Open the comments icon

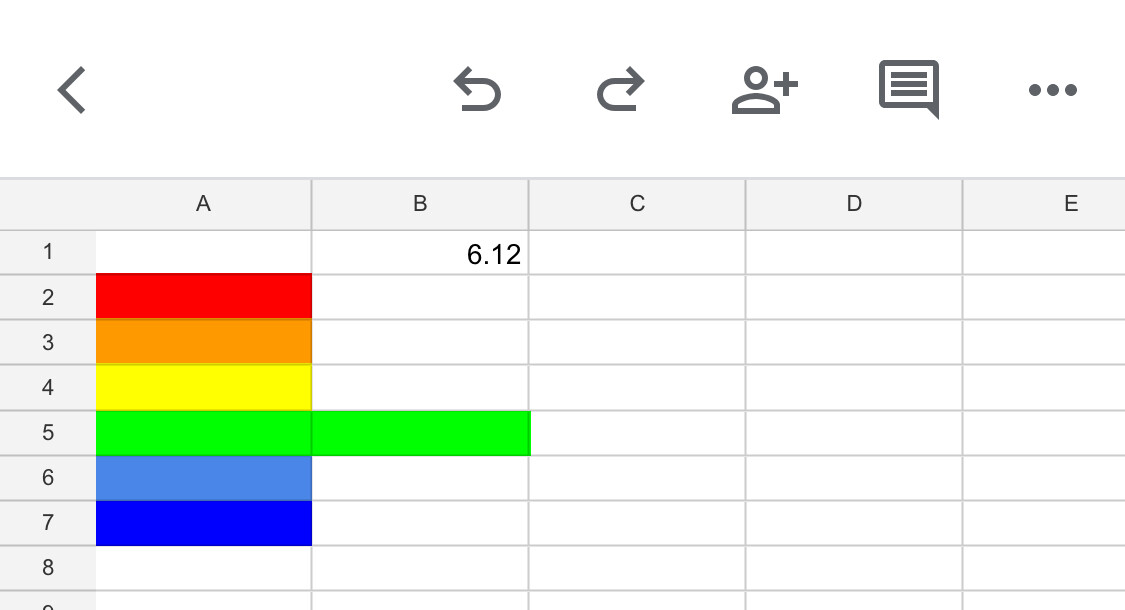tap(909, 90)
